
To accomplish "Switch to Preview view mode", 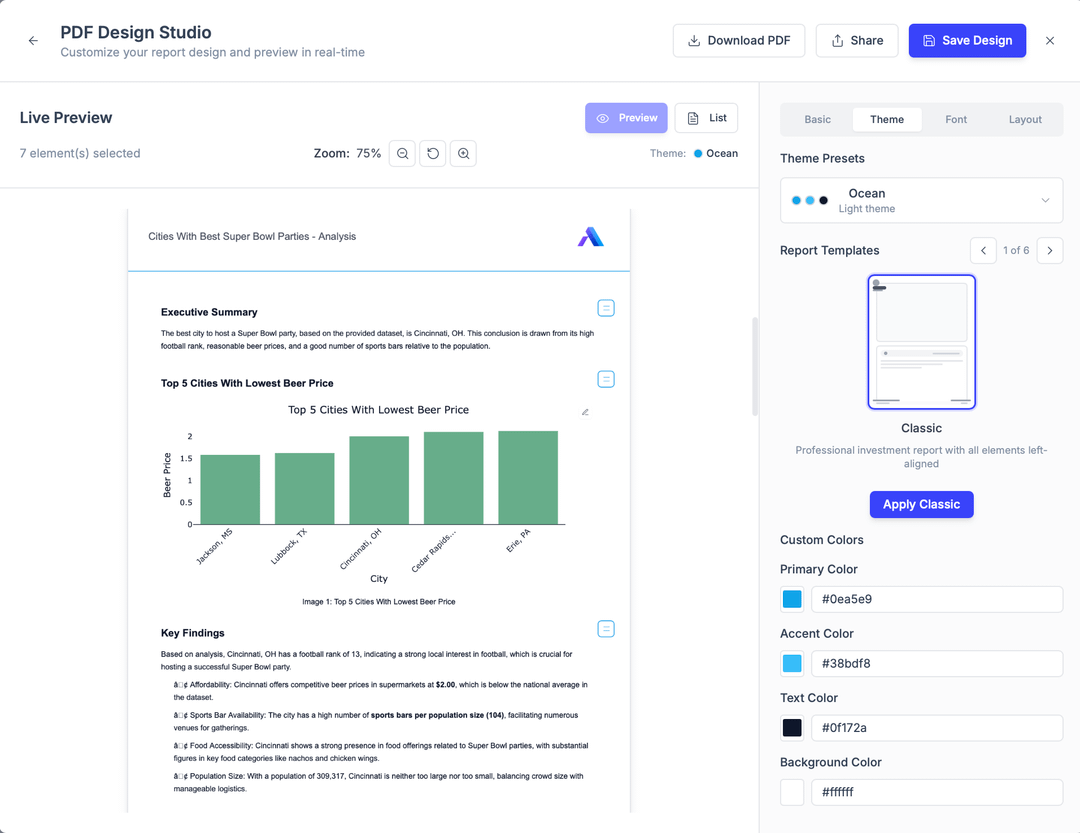I will (x=626, y=118).
